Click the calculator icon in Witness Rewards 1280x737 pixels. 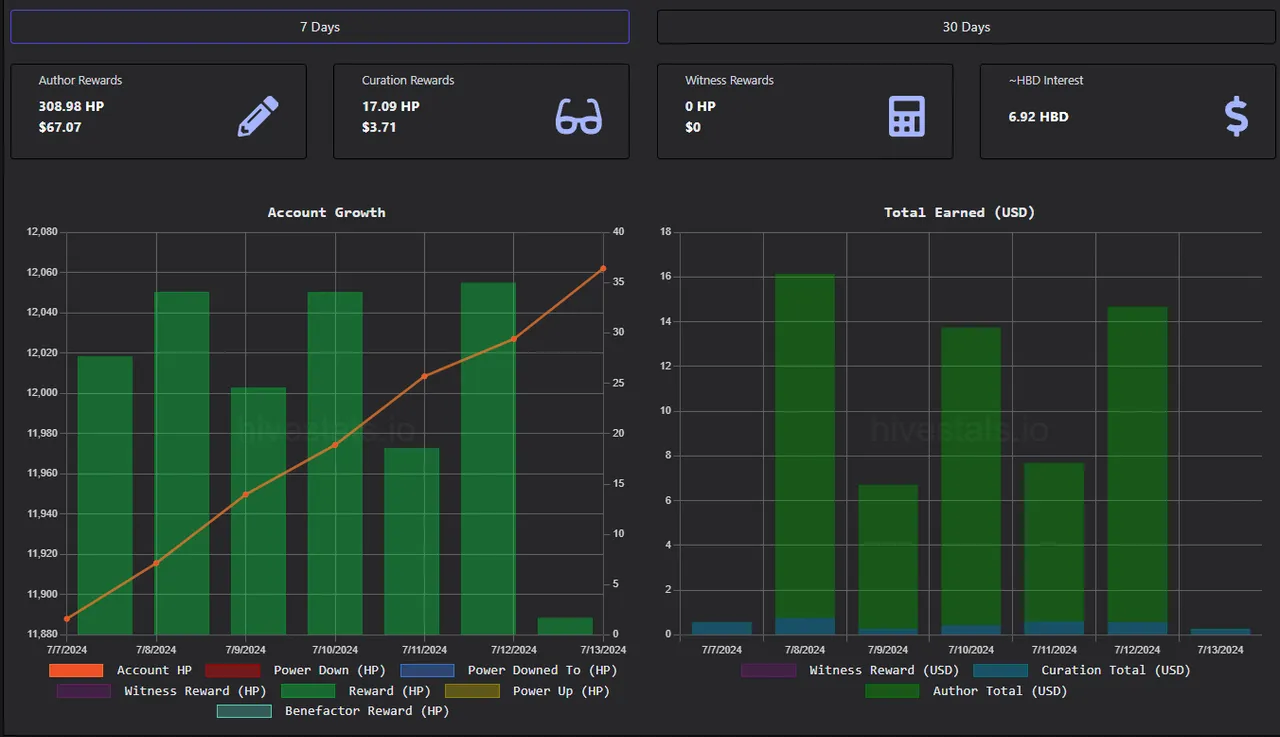pos(907,116)
